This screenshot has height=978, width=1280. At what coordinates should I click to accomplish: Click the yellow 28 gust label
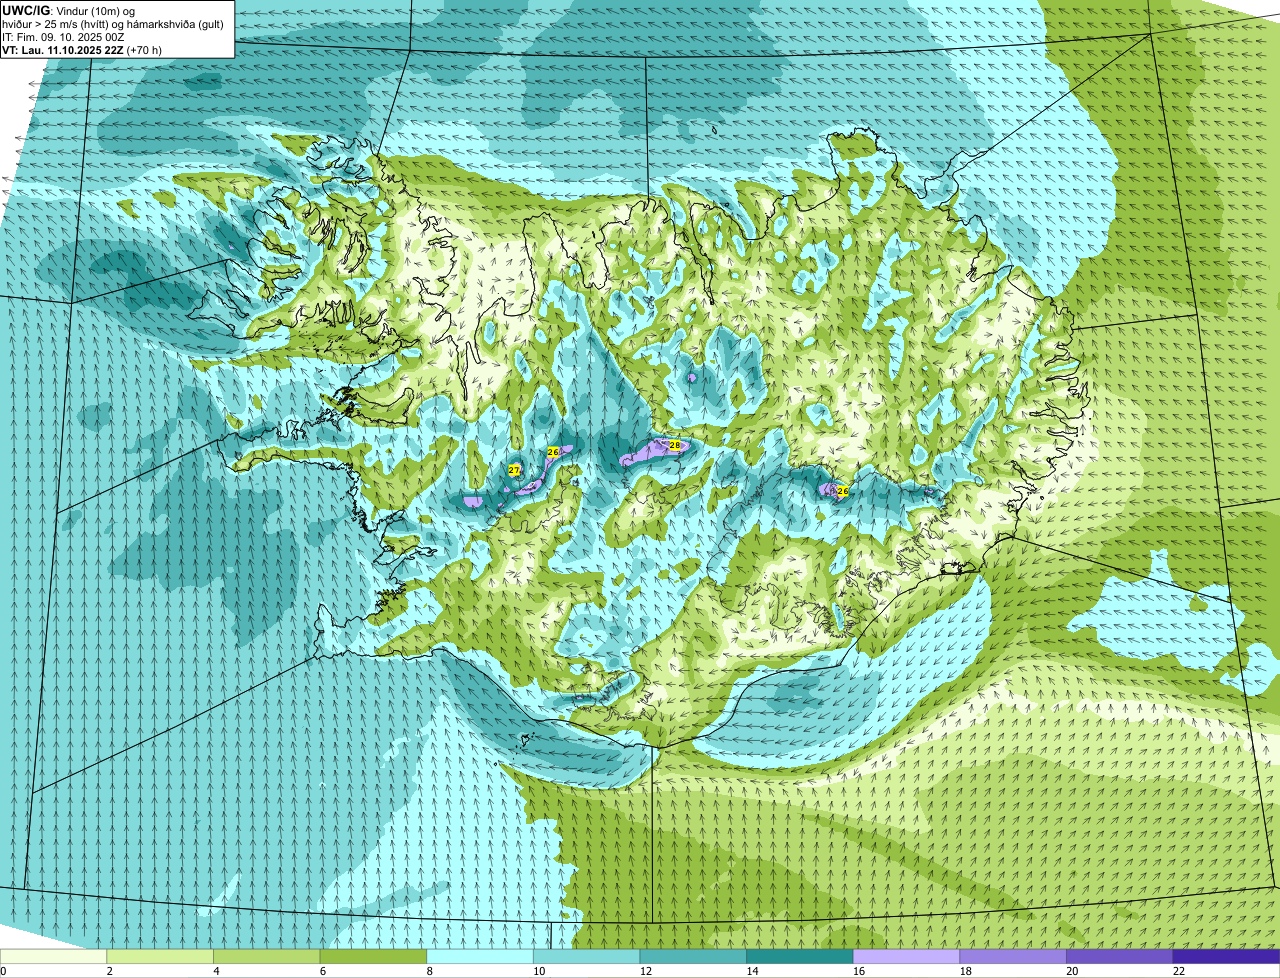pos(675,445)
